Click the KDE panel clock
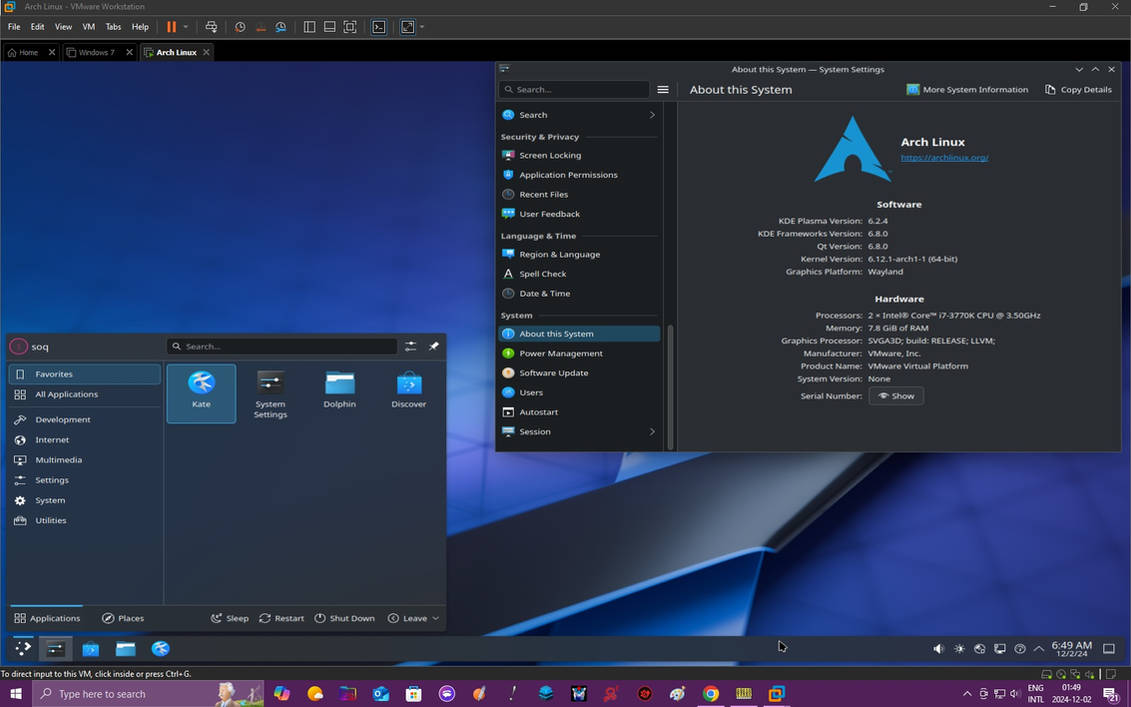This screenshot has width=1131, height=707. pyautogui.click(x=1071, y=649)
